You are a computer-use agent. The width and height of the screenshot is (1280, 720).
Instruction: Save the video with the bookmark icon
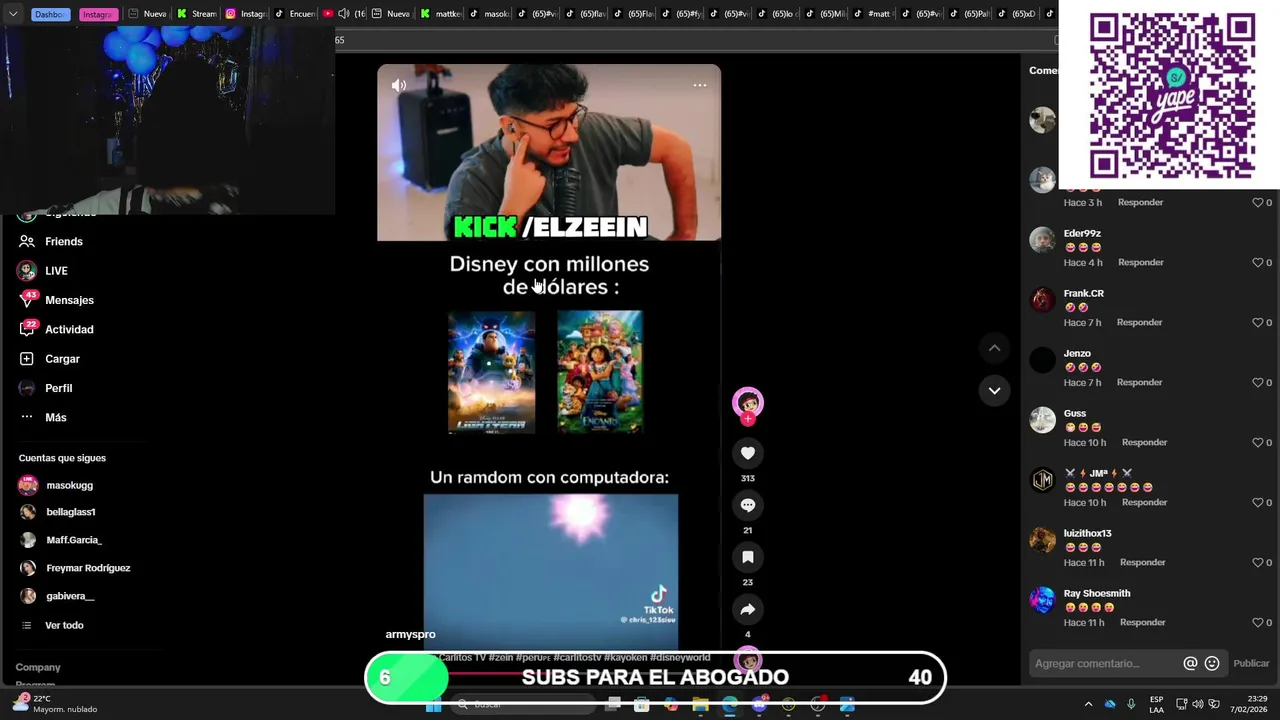coord(748,557)
